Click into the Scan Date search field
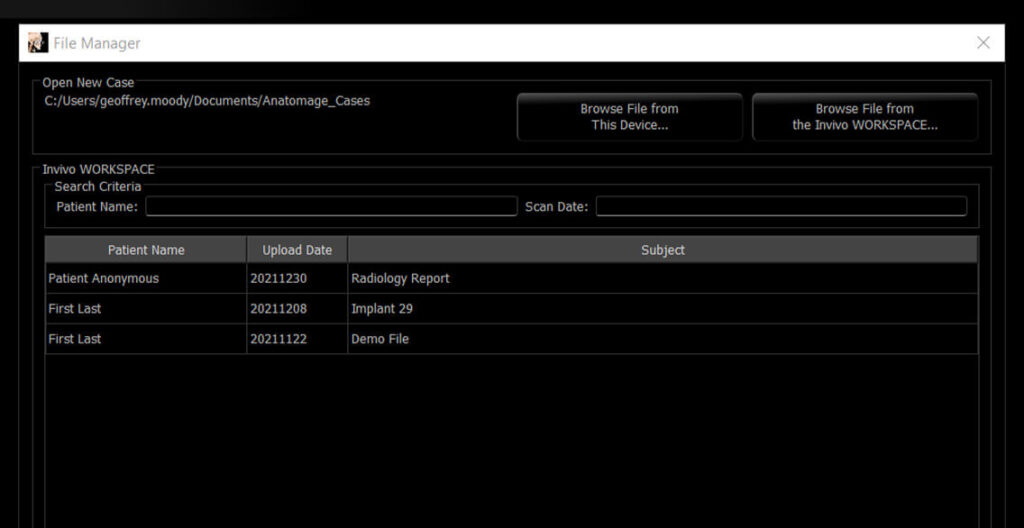The image size is (1024, 528). tap(781, 206)
